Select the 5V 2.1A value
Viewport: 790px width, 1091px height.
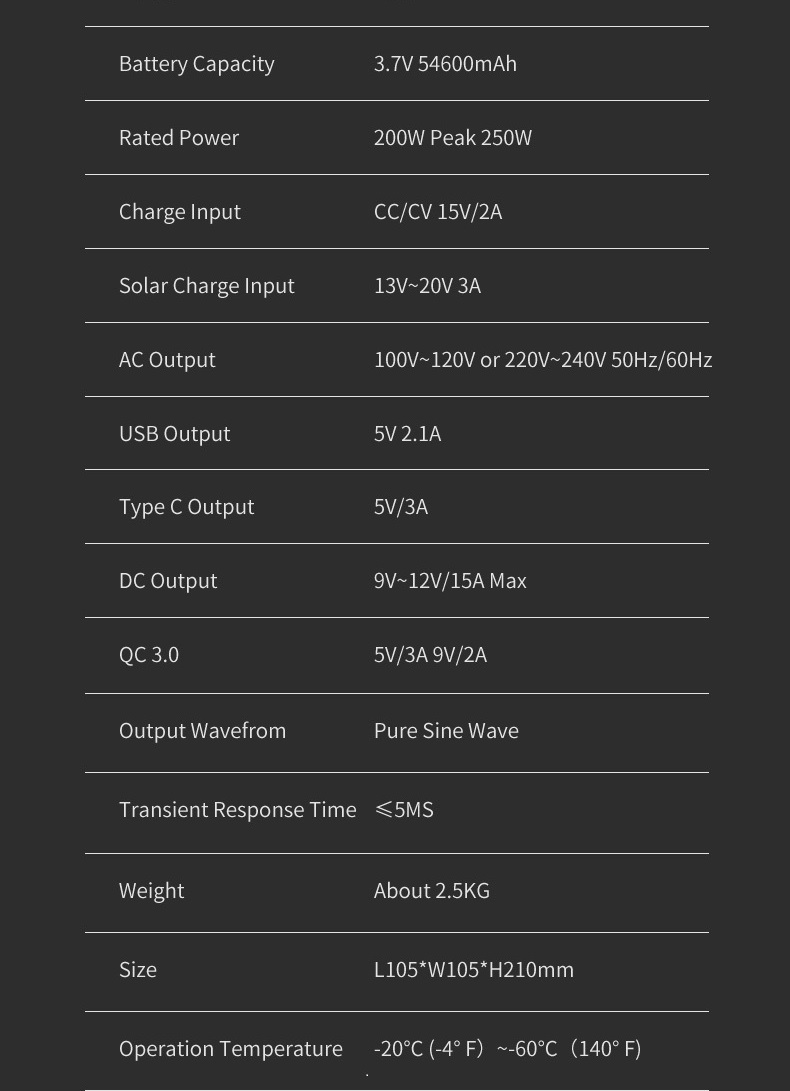(x=407, y=434)
